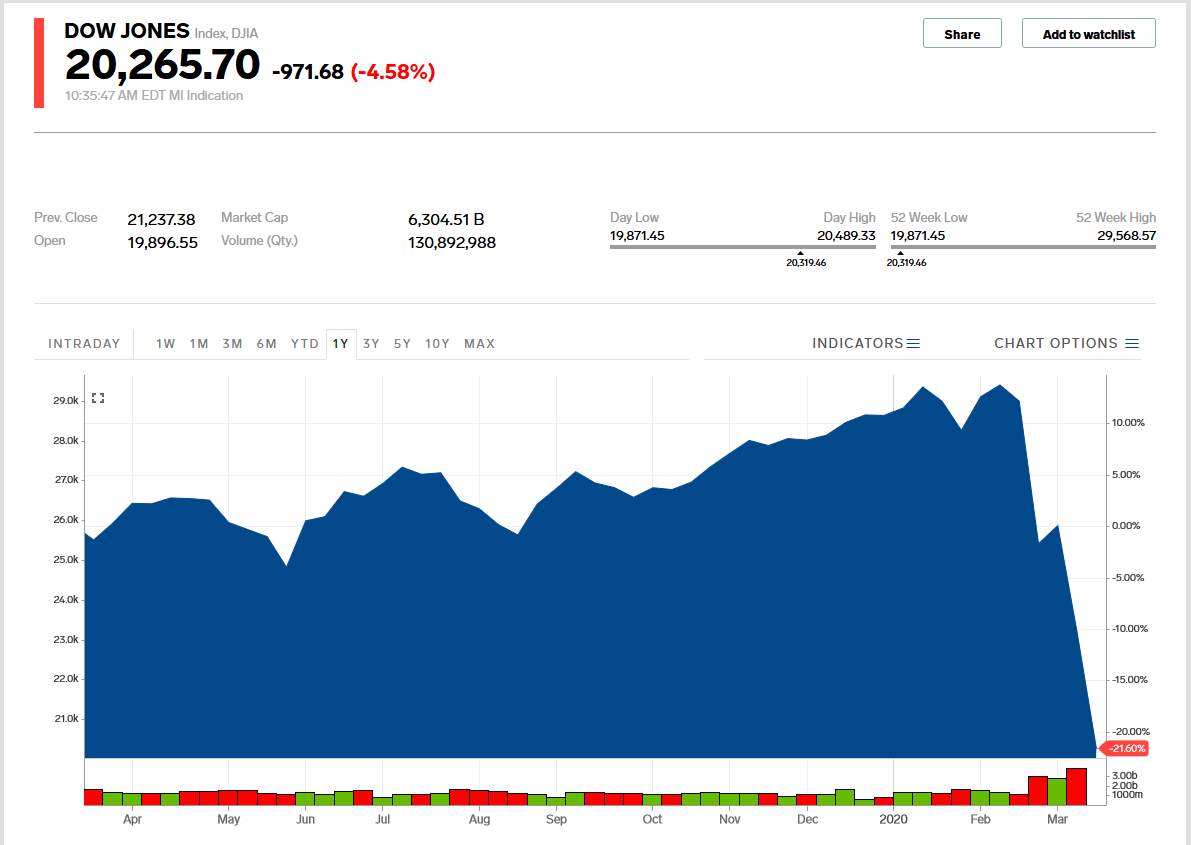This screenshot has height=845, width=1191.
Task: Select the 5Y time range
Action: point(402,344)
